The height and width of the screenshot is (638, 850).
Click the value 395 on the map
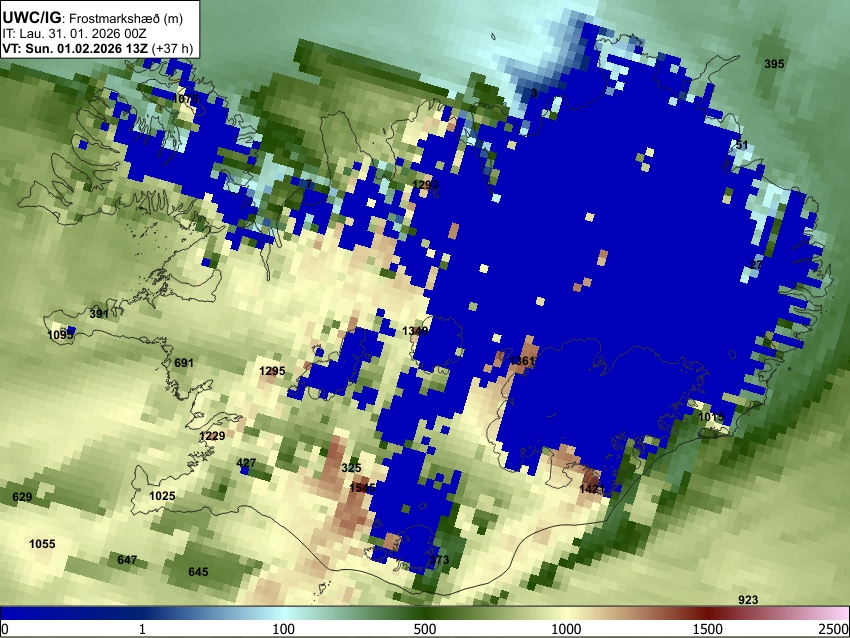(x=774, y=64)
